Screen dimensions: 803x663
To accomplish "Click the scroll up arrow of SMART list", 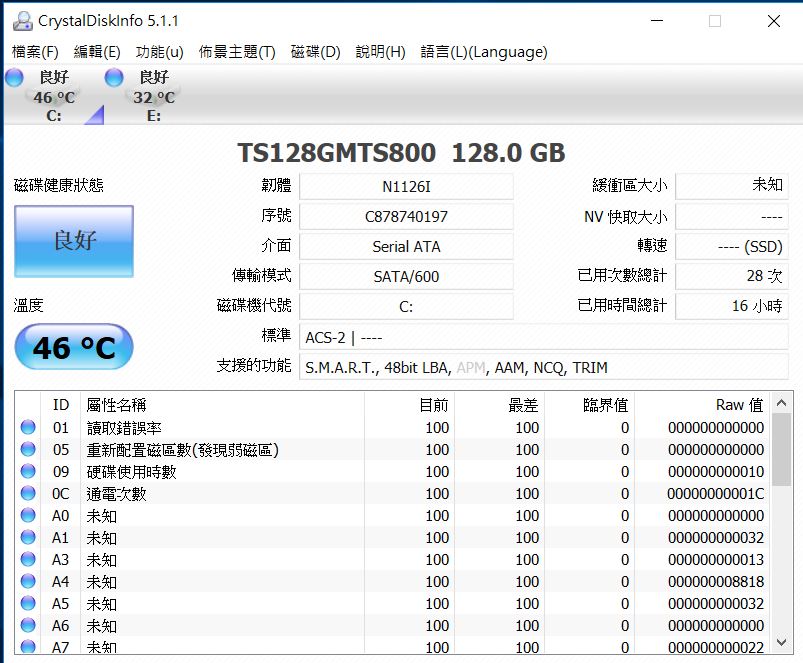I will [x=781, y=403].
